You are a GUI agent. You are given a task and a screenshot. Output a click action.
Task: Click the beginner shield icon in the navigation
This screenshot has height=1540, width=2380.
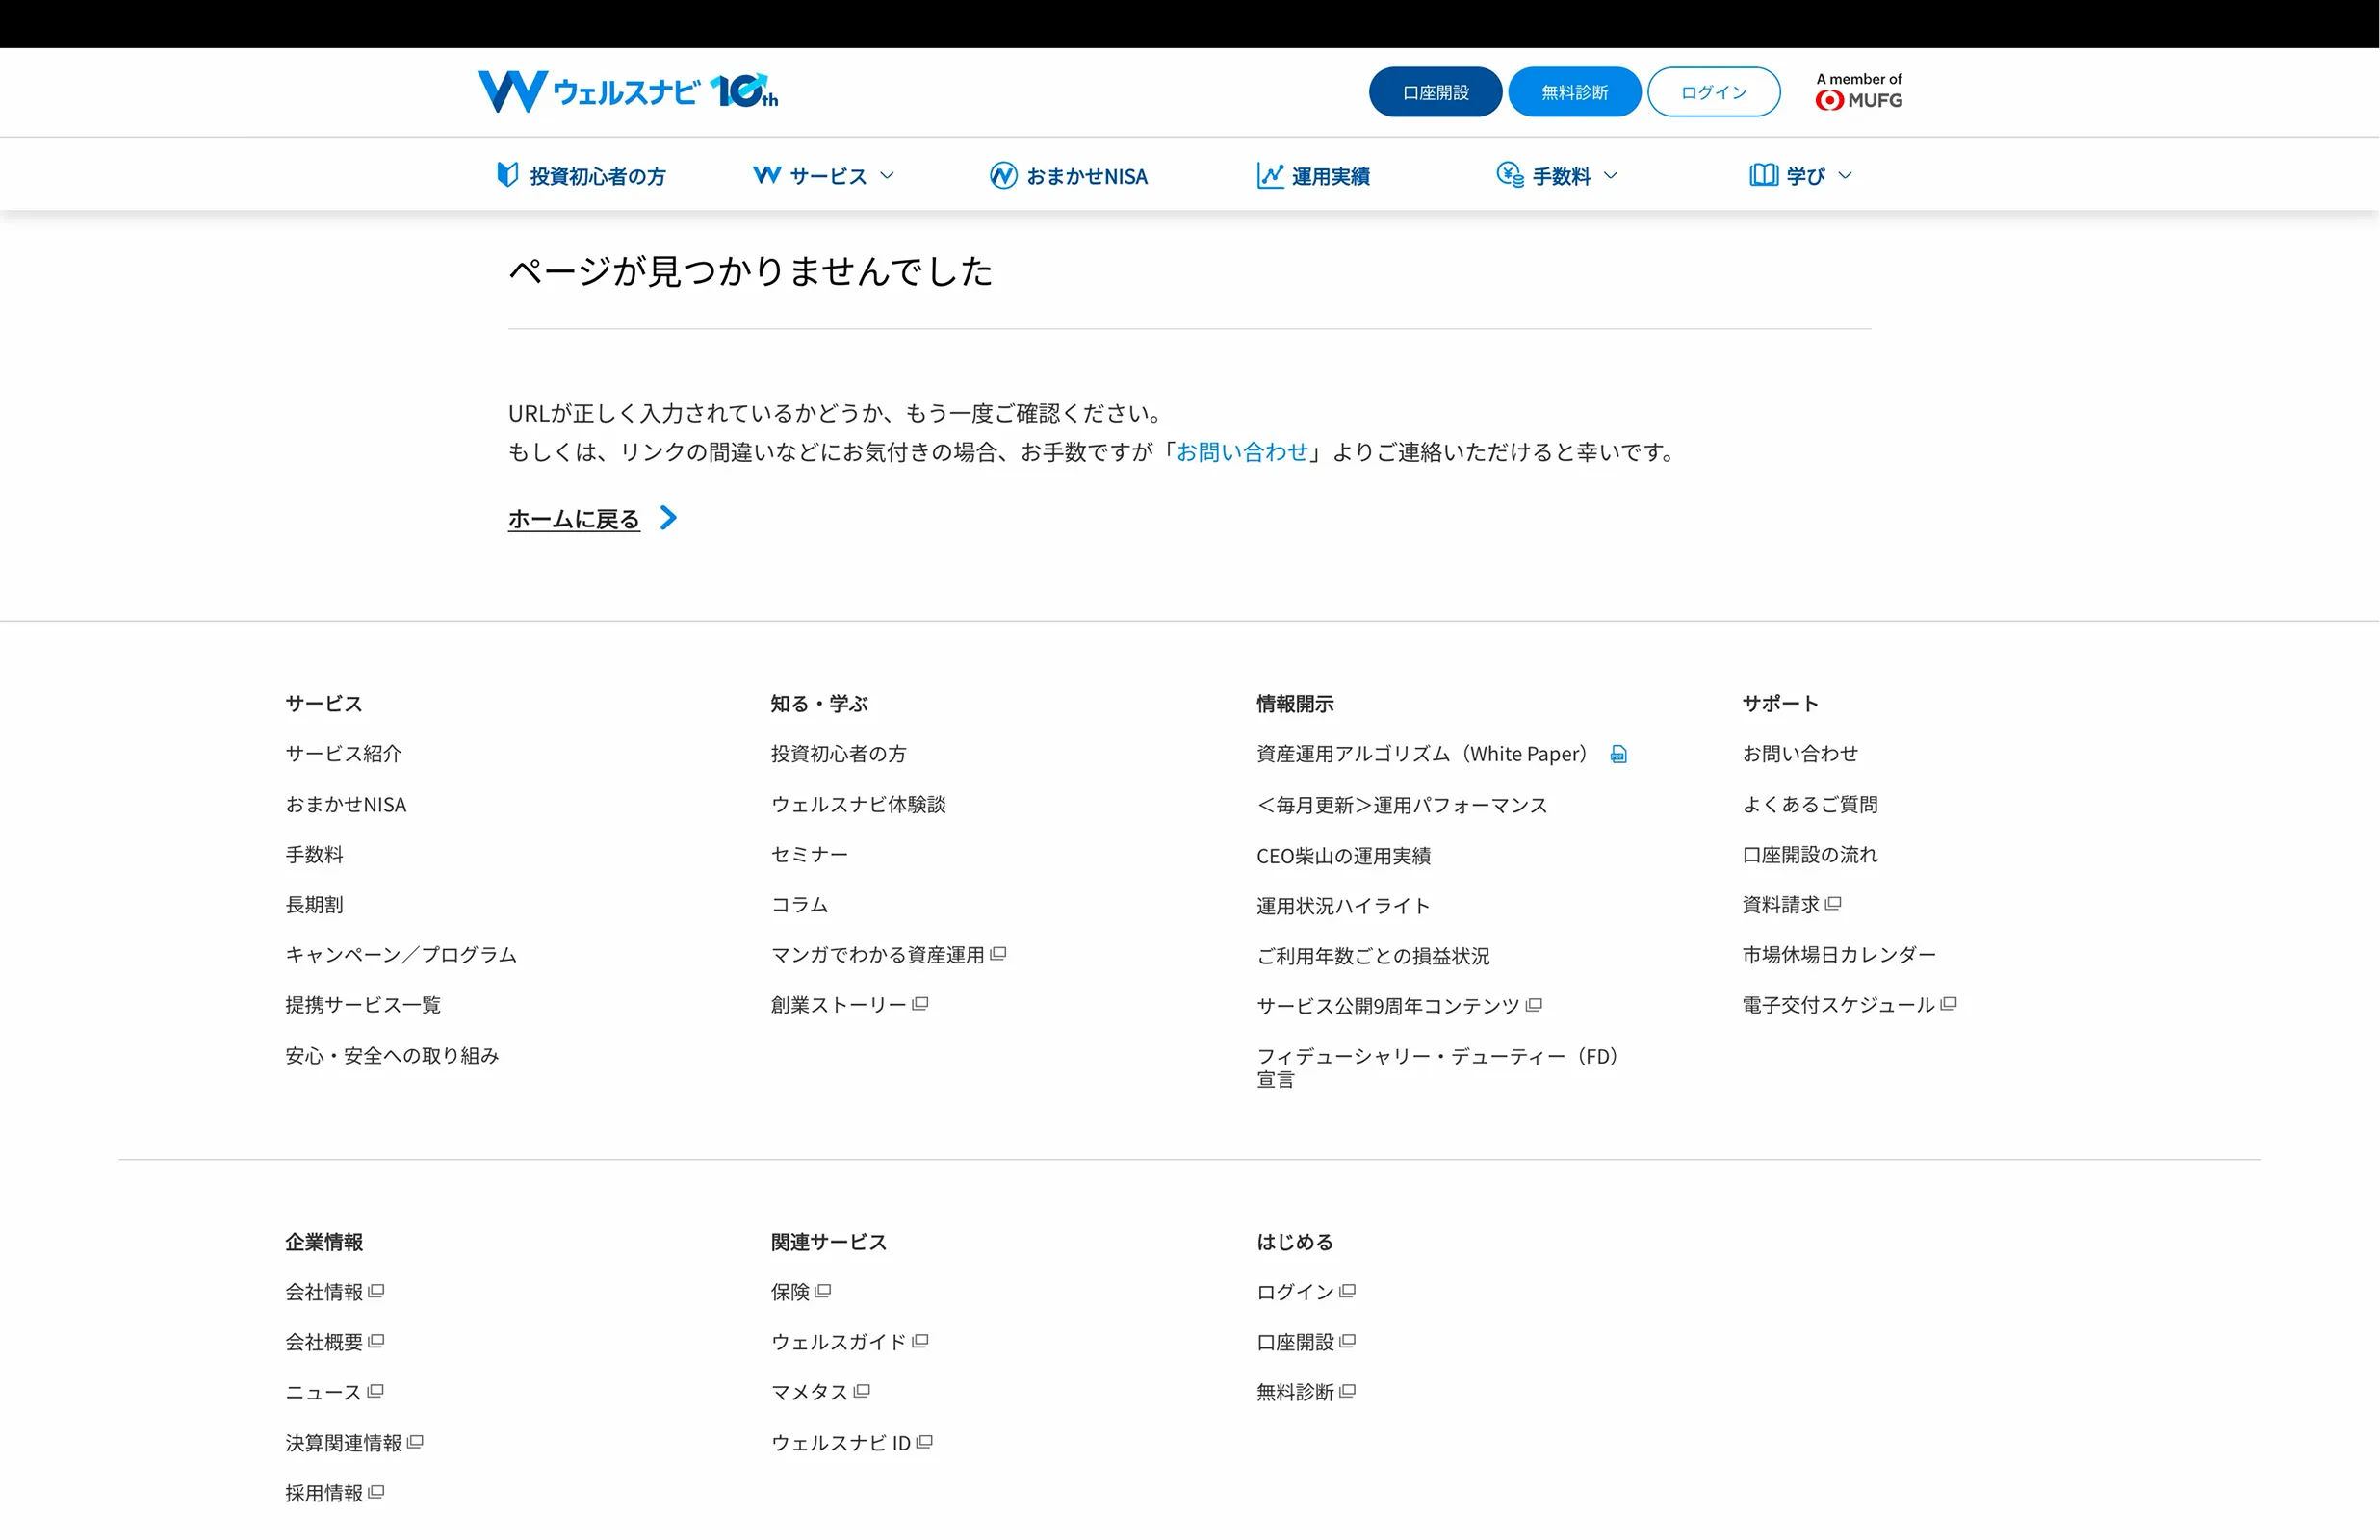tap(508, 175)
